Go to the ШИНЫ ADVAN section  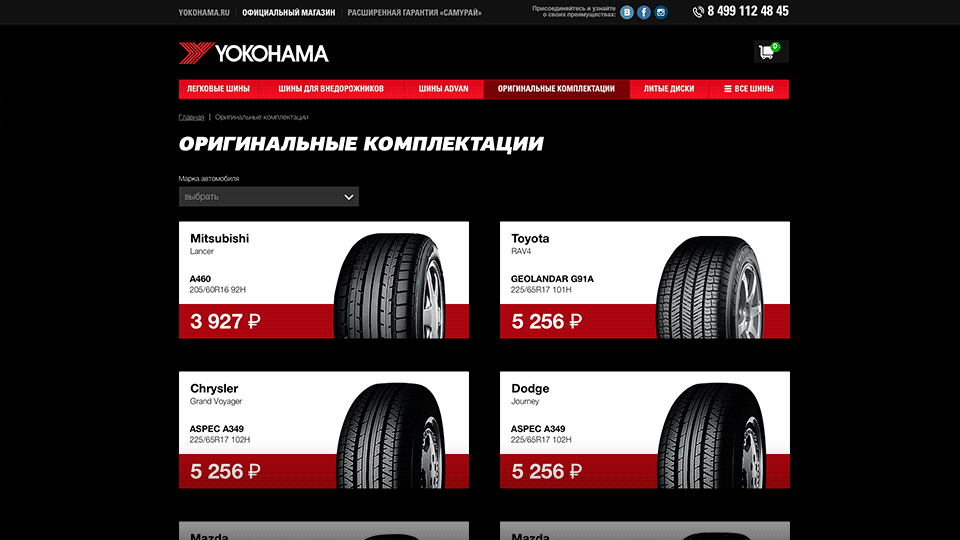click(x=443, y=89)
